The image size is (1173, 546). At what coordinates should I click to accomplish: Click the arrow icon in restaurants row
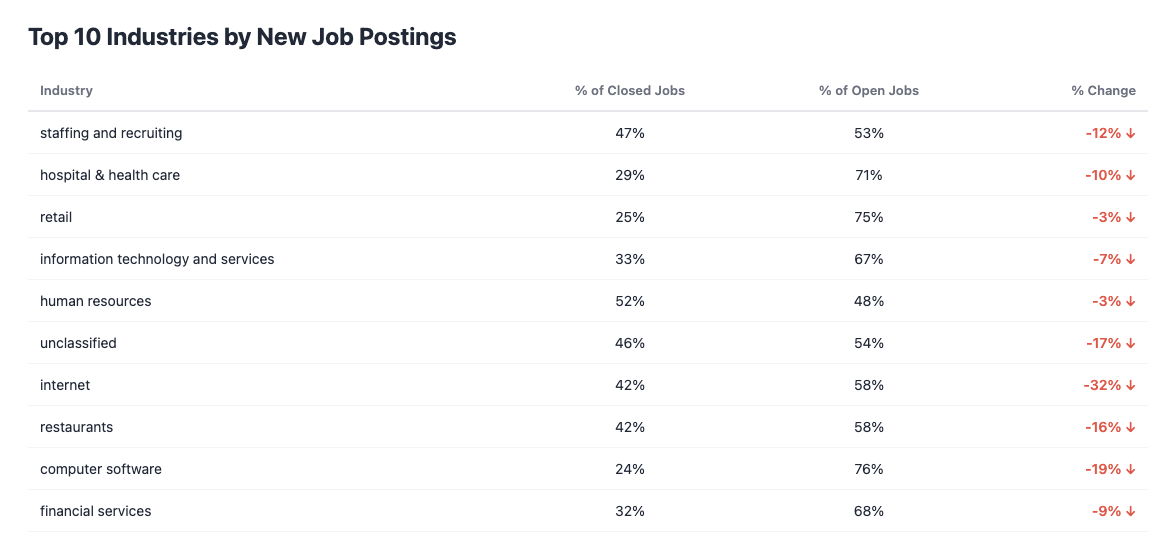click(1131, 428)
